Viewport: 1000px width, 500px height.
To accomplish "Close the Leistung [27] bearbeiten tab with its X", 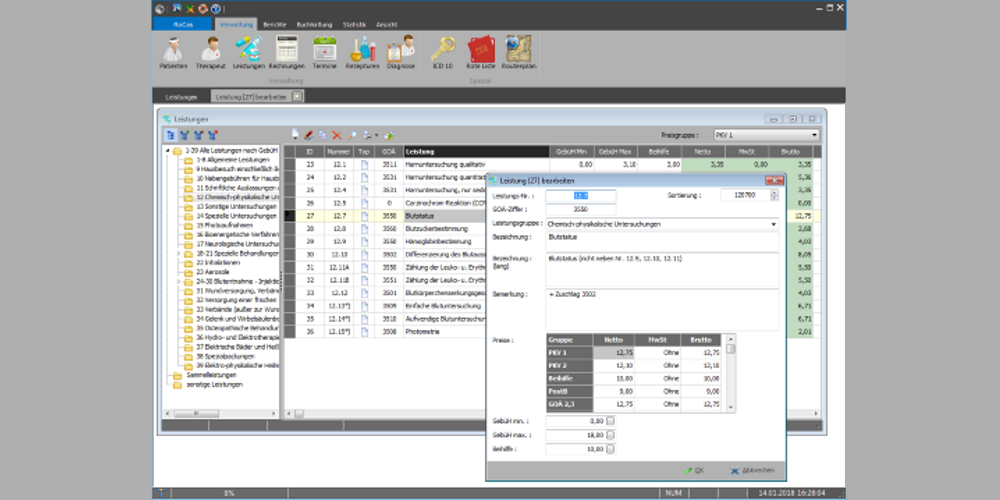I will pos(297,96).
